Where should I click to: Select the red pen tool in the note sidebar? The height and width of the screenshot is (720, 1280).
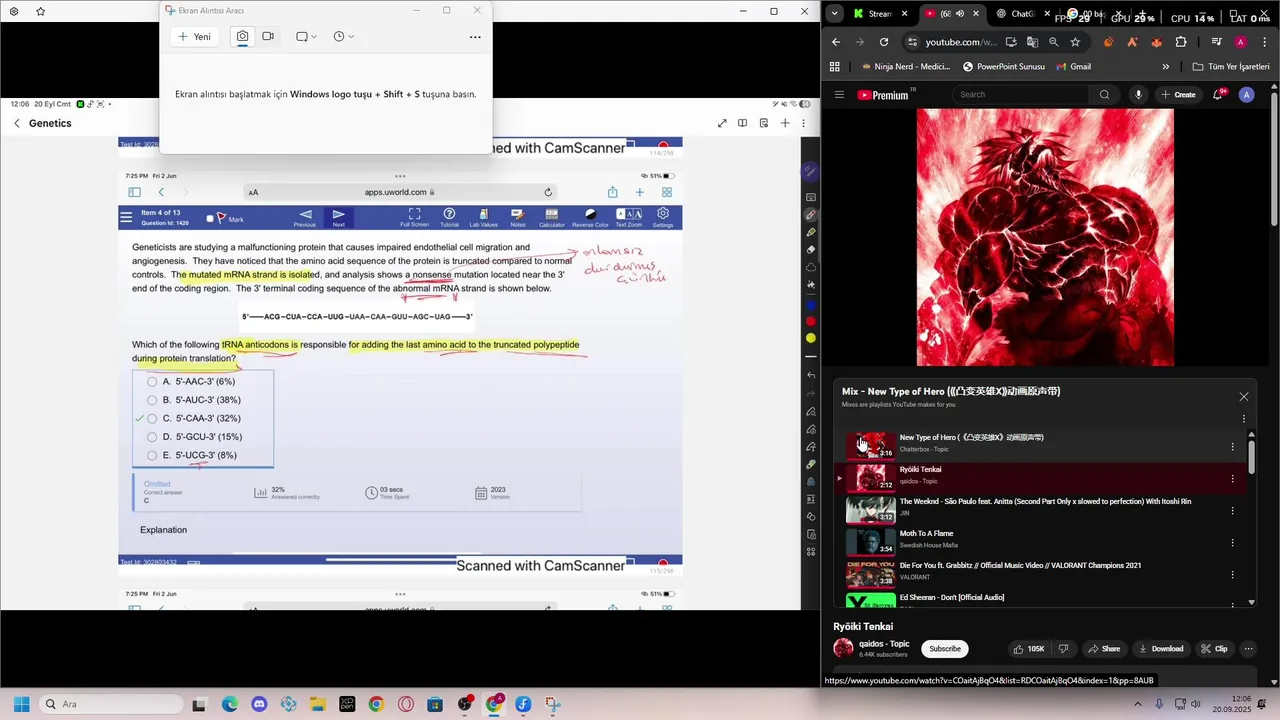(811, 215)
